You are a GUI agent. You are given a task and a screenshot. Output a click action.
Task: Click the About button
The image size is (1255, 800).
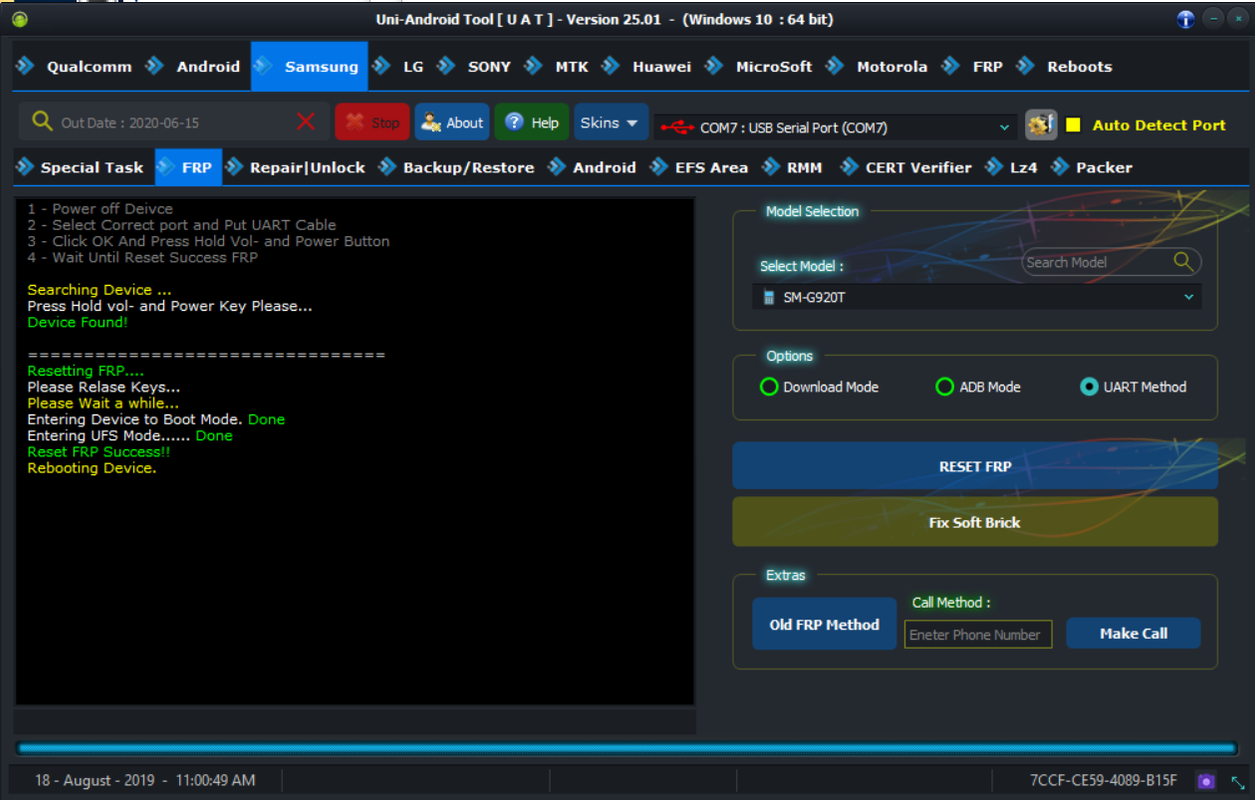(452, 122)
